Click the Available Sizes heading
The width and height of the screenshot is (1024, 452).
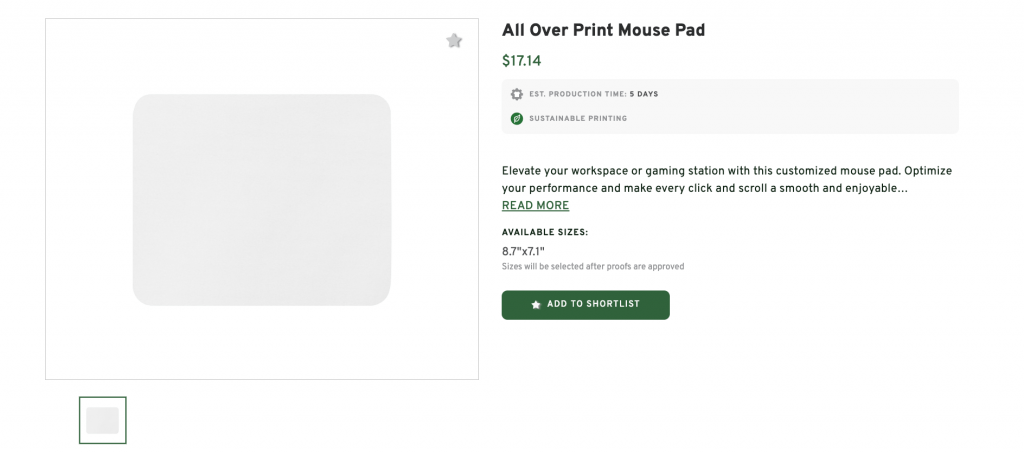pyautogui.click(x=545, y=233)
